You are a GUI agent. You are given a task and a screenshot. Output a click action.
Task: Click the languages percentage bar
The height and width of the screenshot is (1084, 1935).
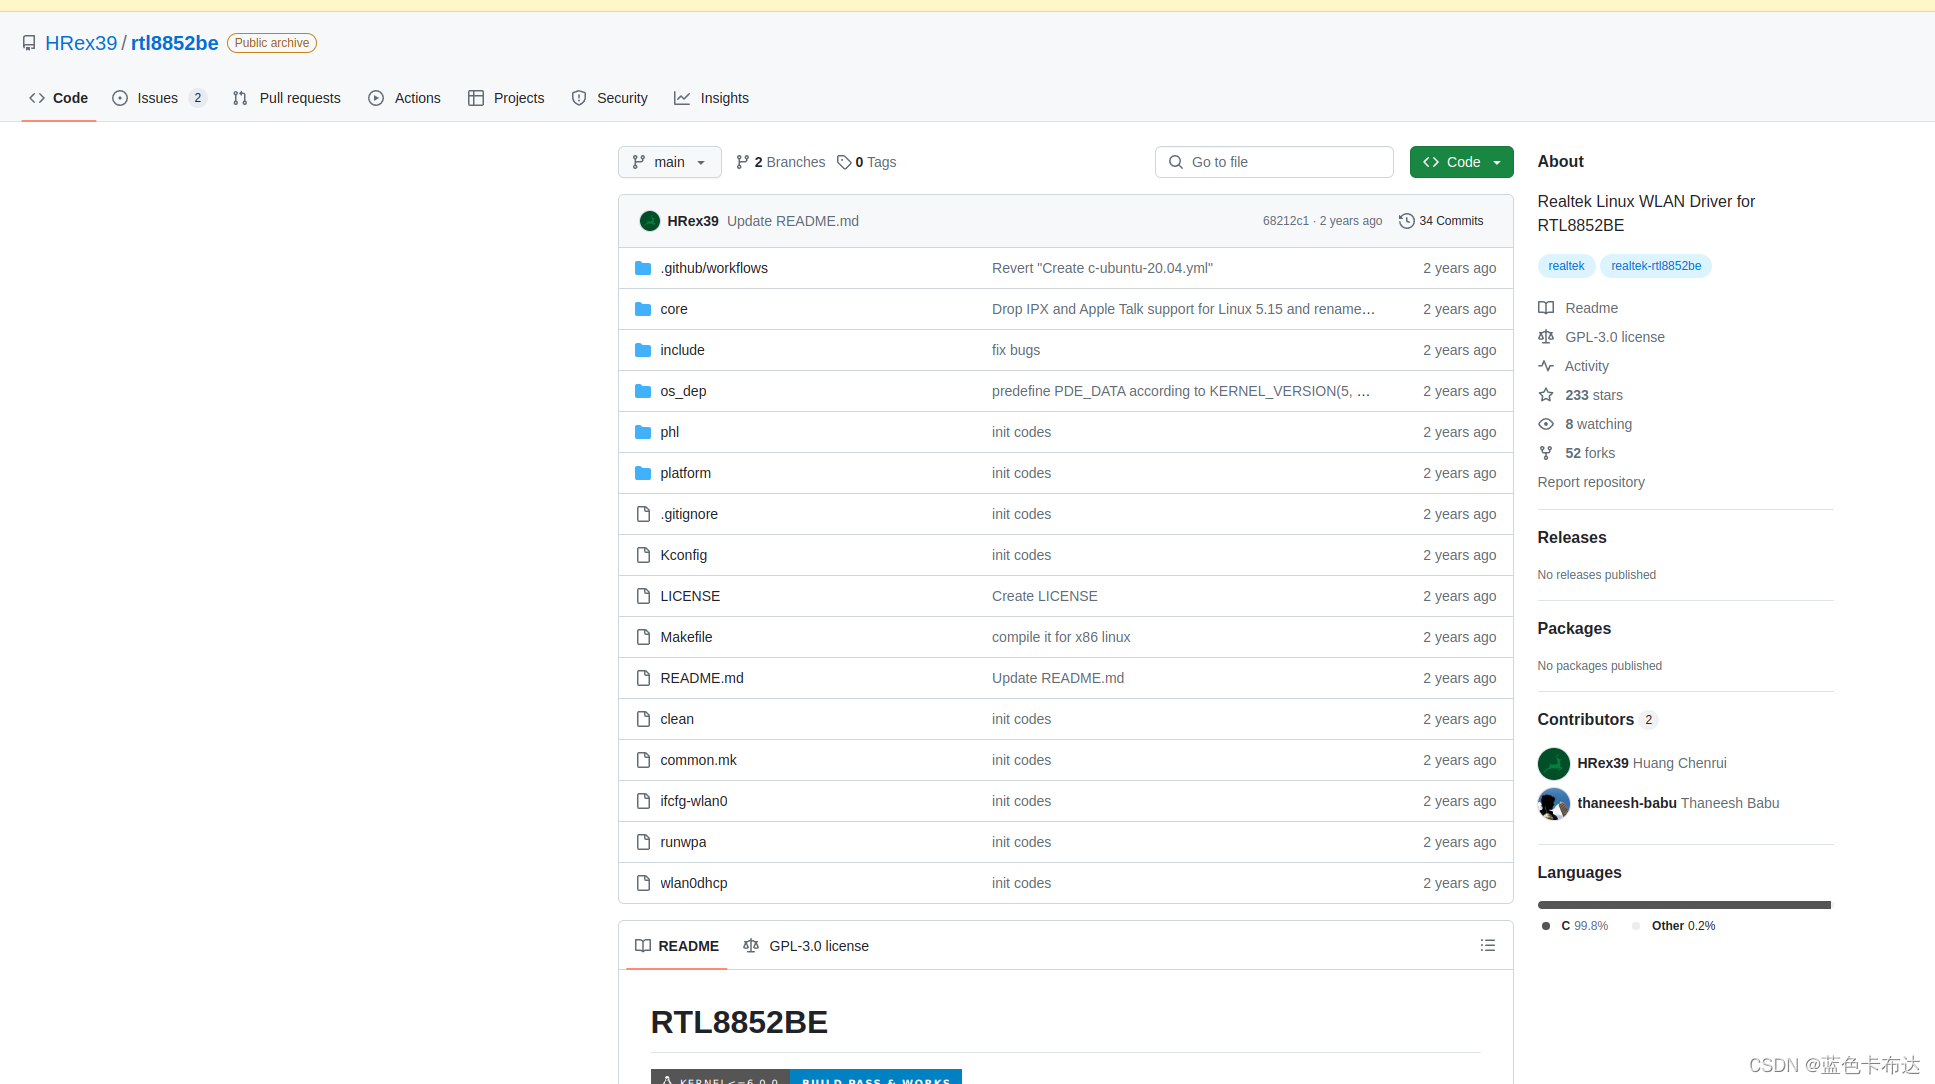click(x=1684, y=905)
